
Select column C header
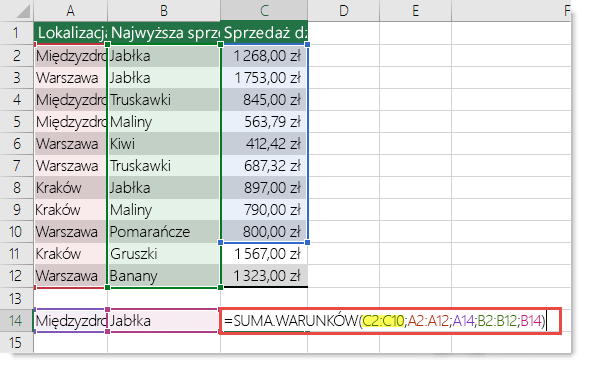(264, 10)
